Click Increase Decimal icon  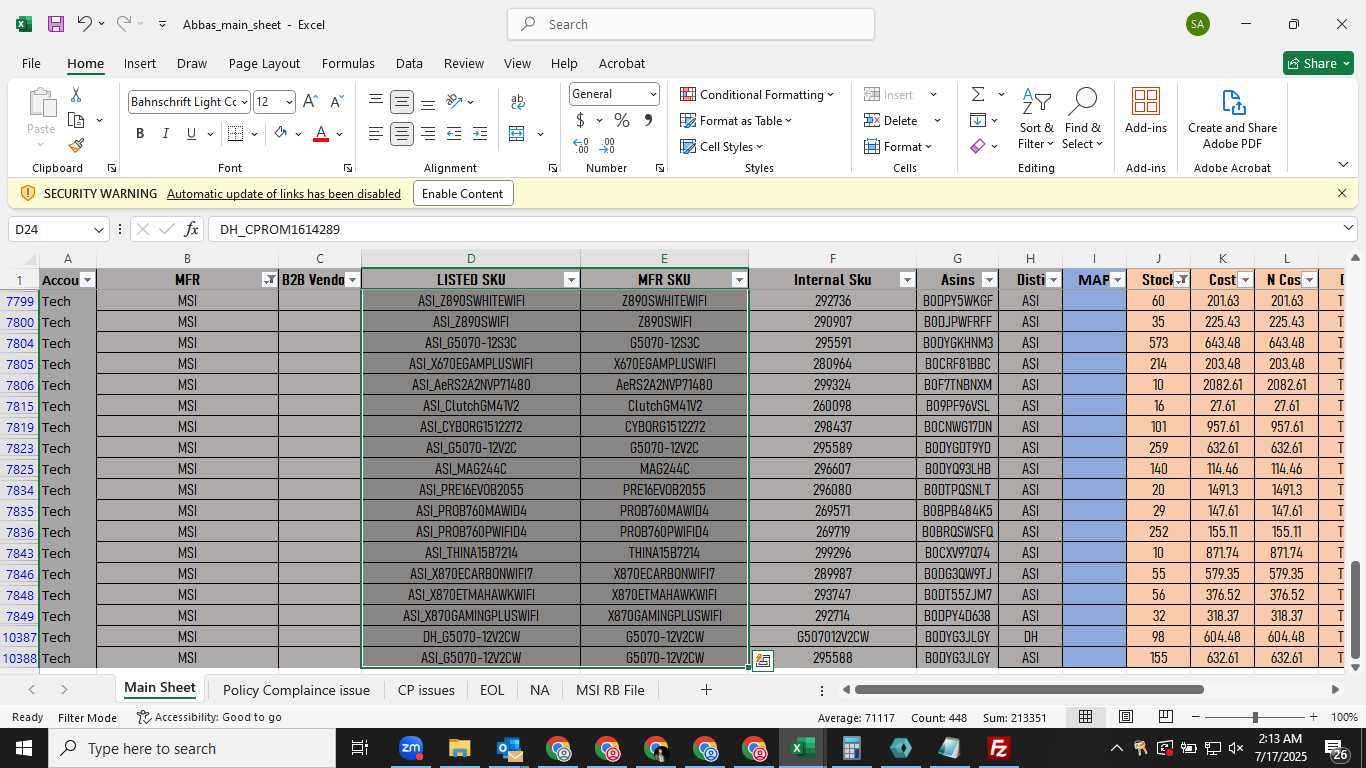(x=581, y=146)
